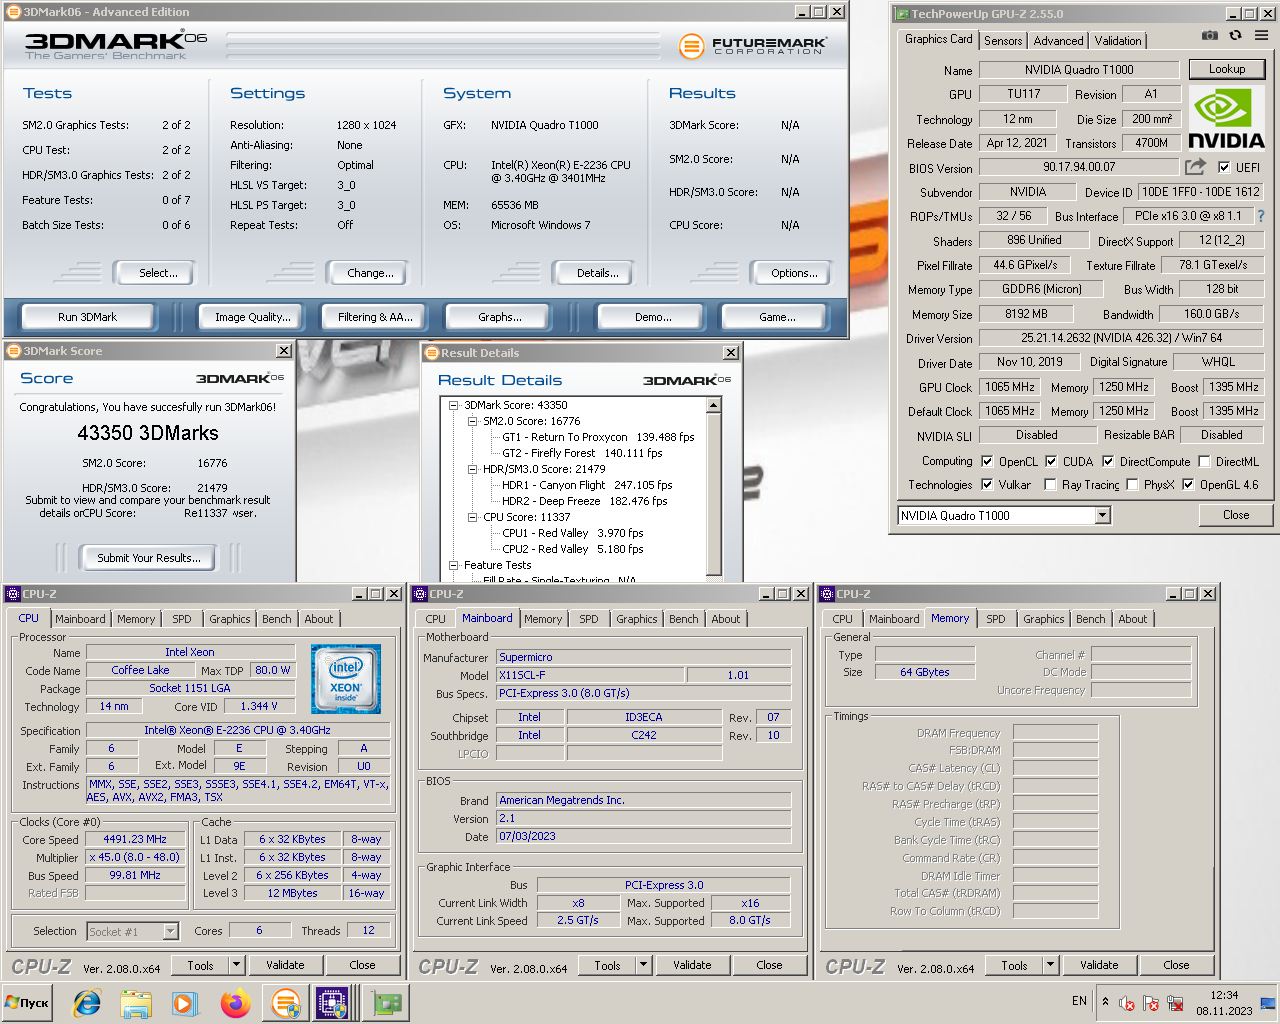Open the NVIDIA Quadro T1000 GPU dropdown
This screenshot has width=1280, height=1024.
[1102, 516]
